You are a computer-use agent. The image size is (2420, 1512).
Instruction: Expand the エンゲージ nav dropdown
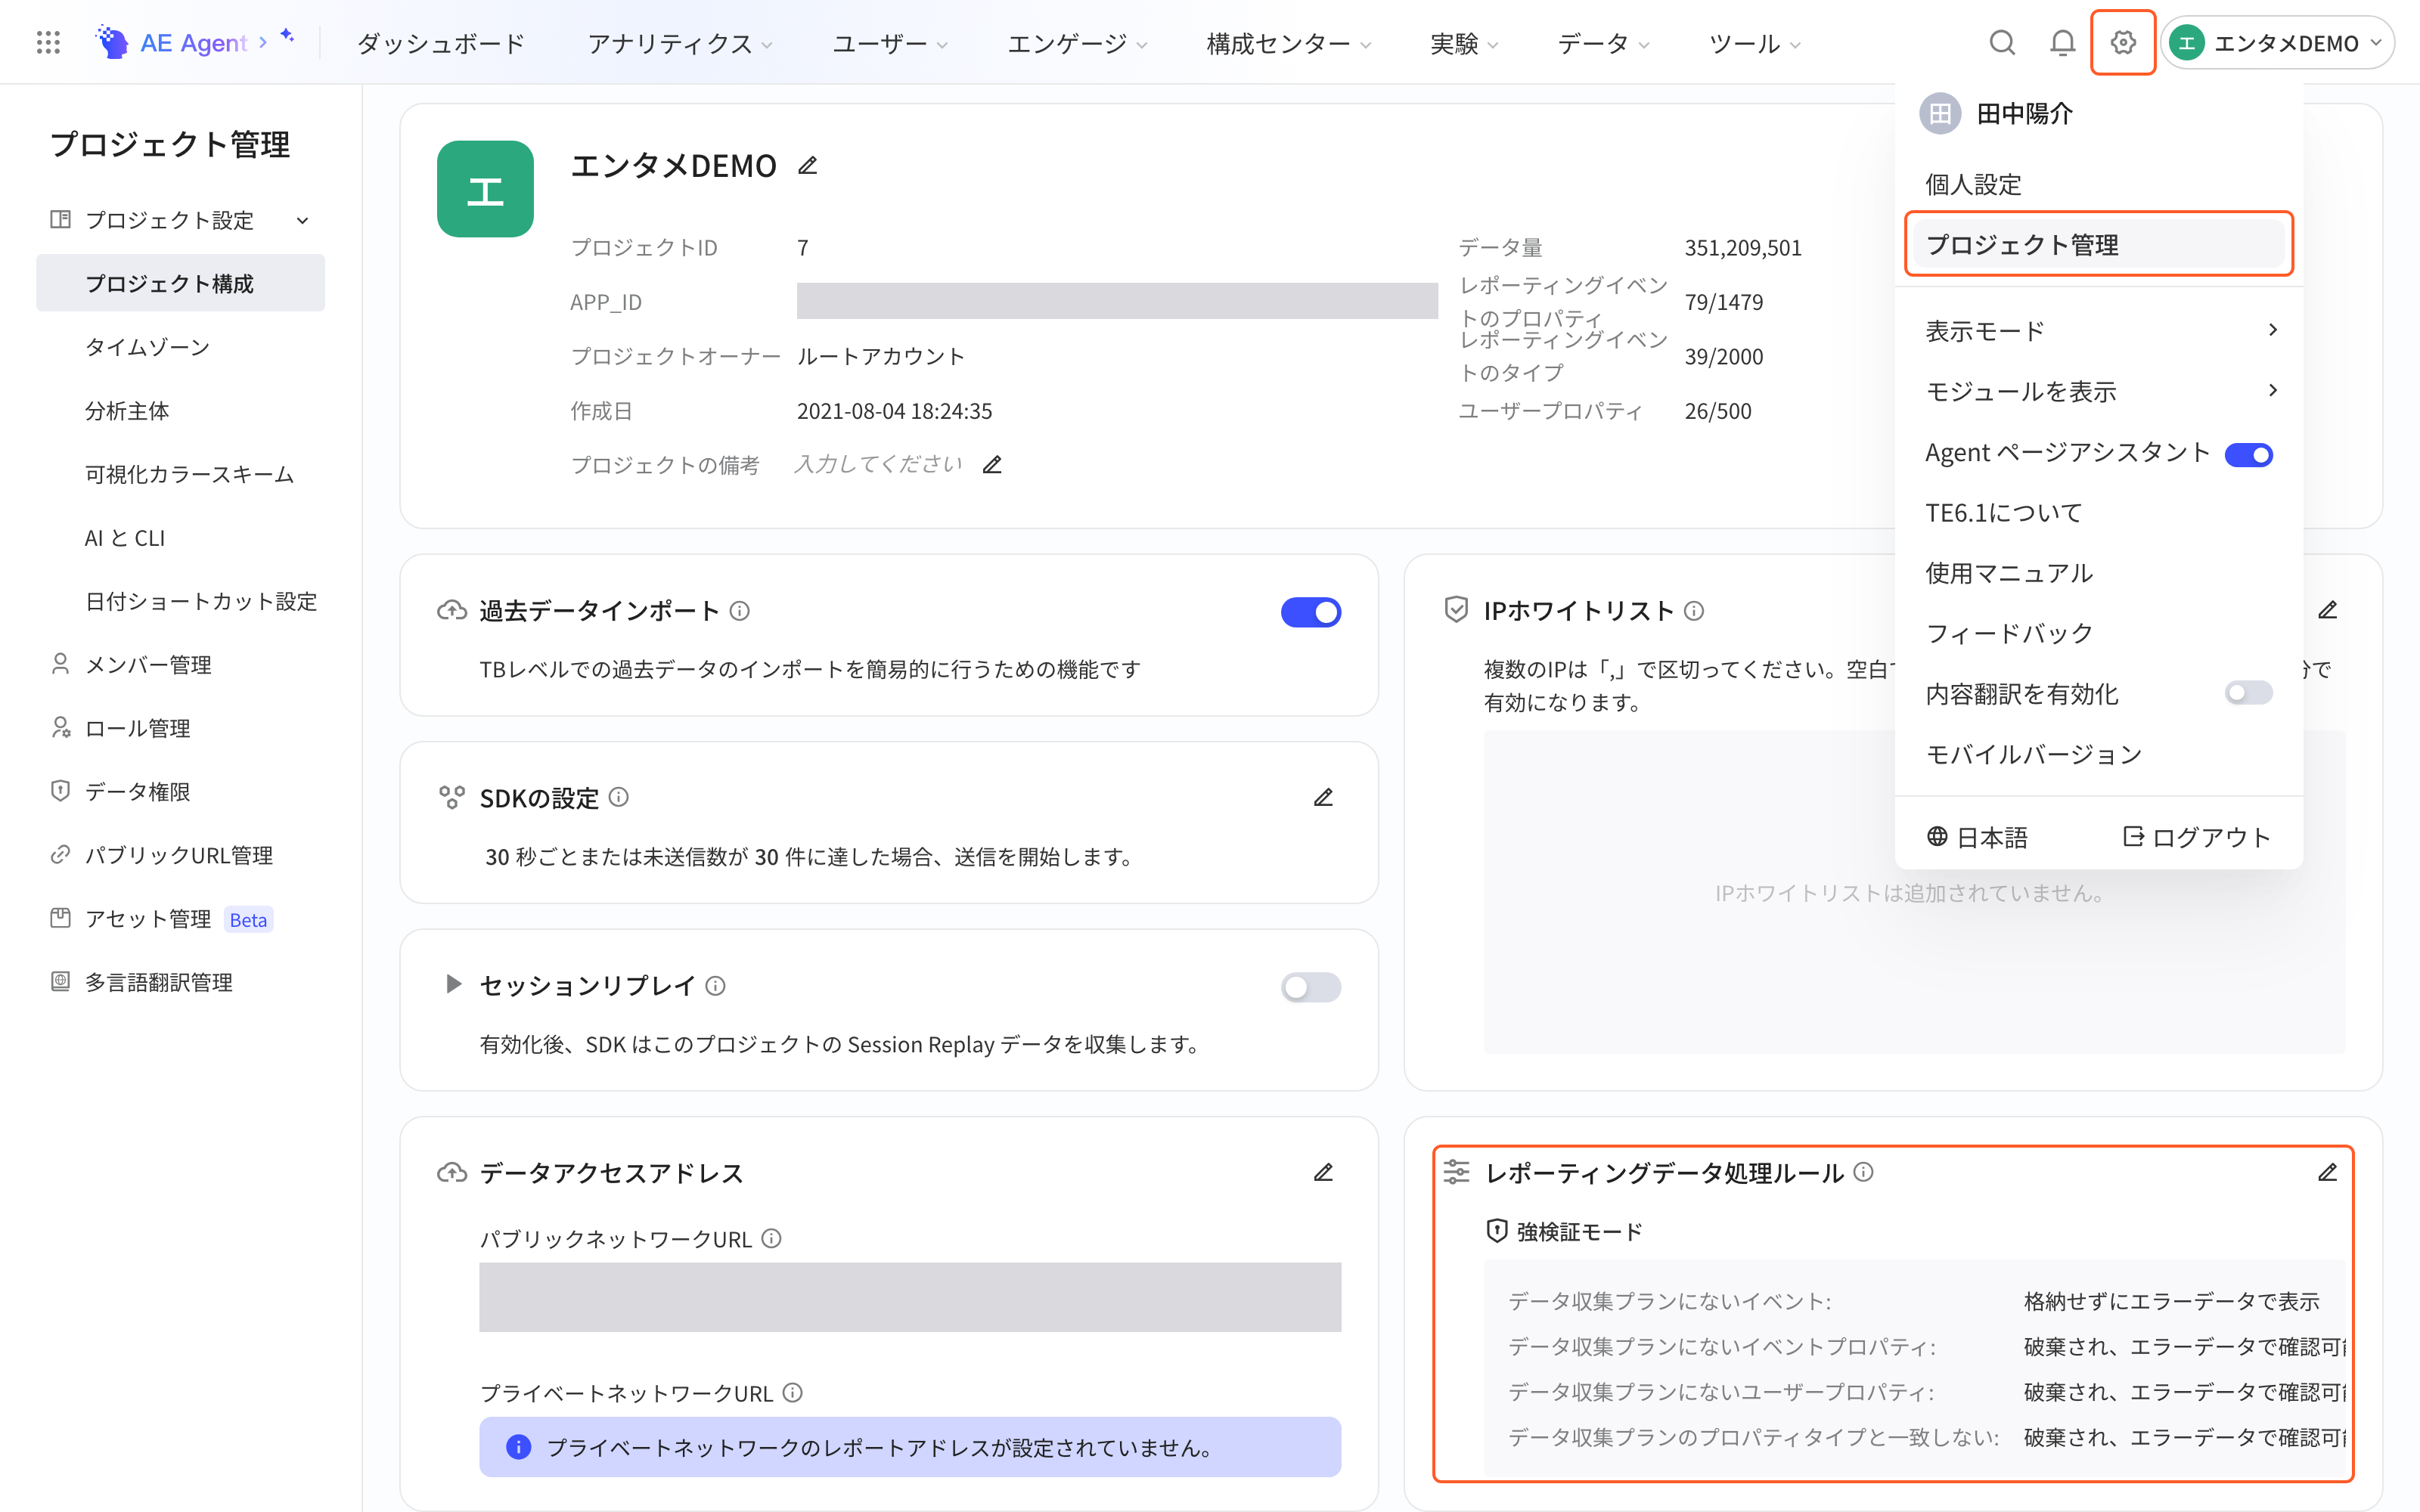(1077, 44)
